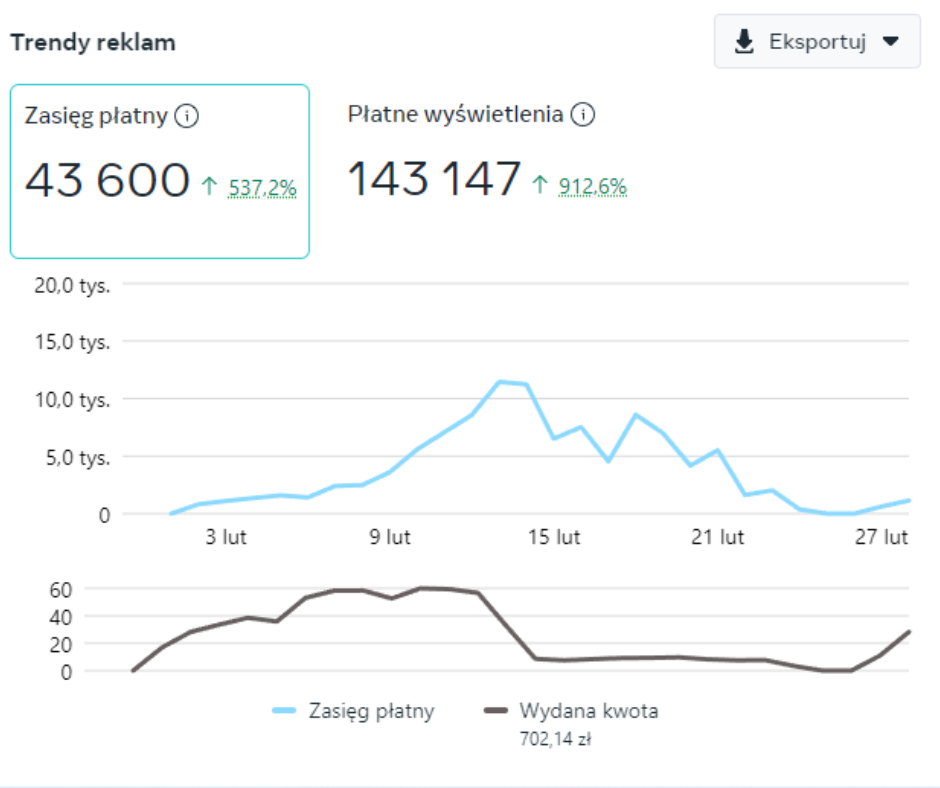Click the green arrow beside 912,6%

tap(540, 185)
